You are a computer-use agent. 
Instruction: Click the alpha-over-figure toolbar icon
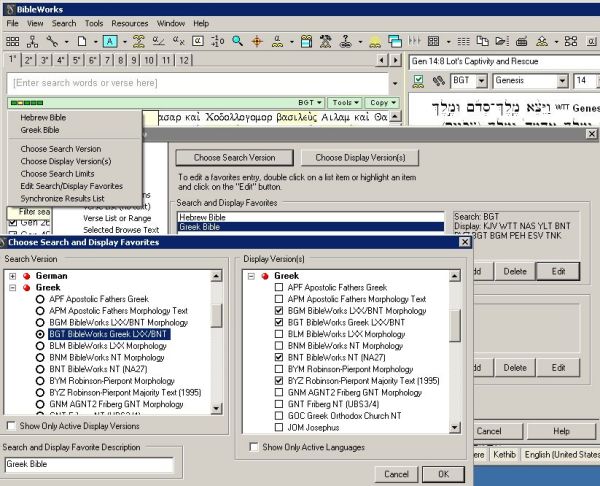click(x=277, y=41)
